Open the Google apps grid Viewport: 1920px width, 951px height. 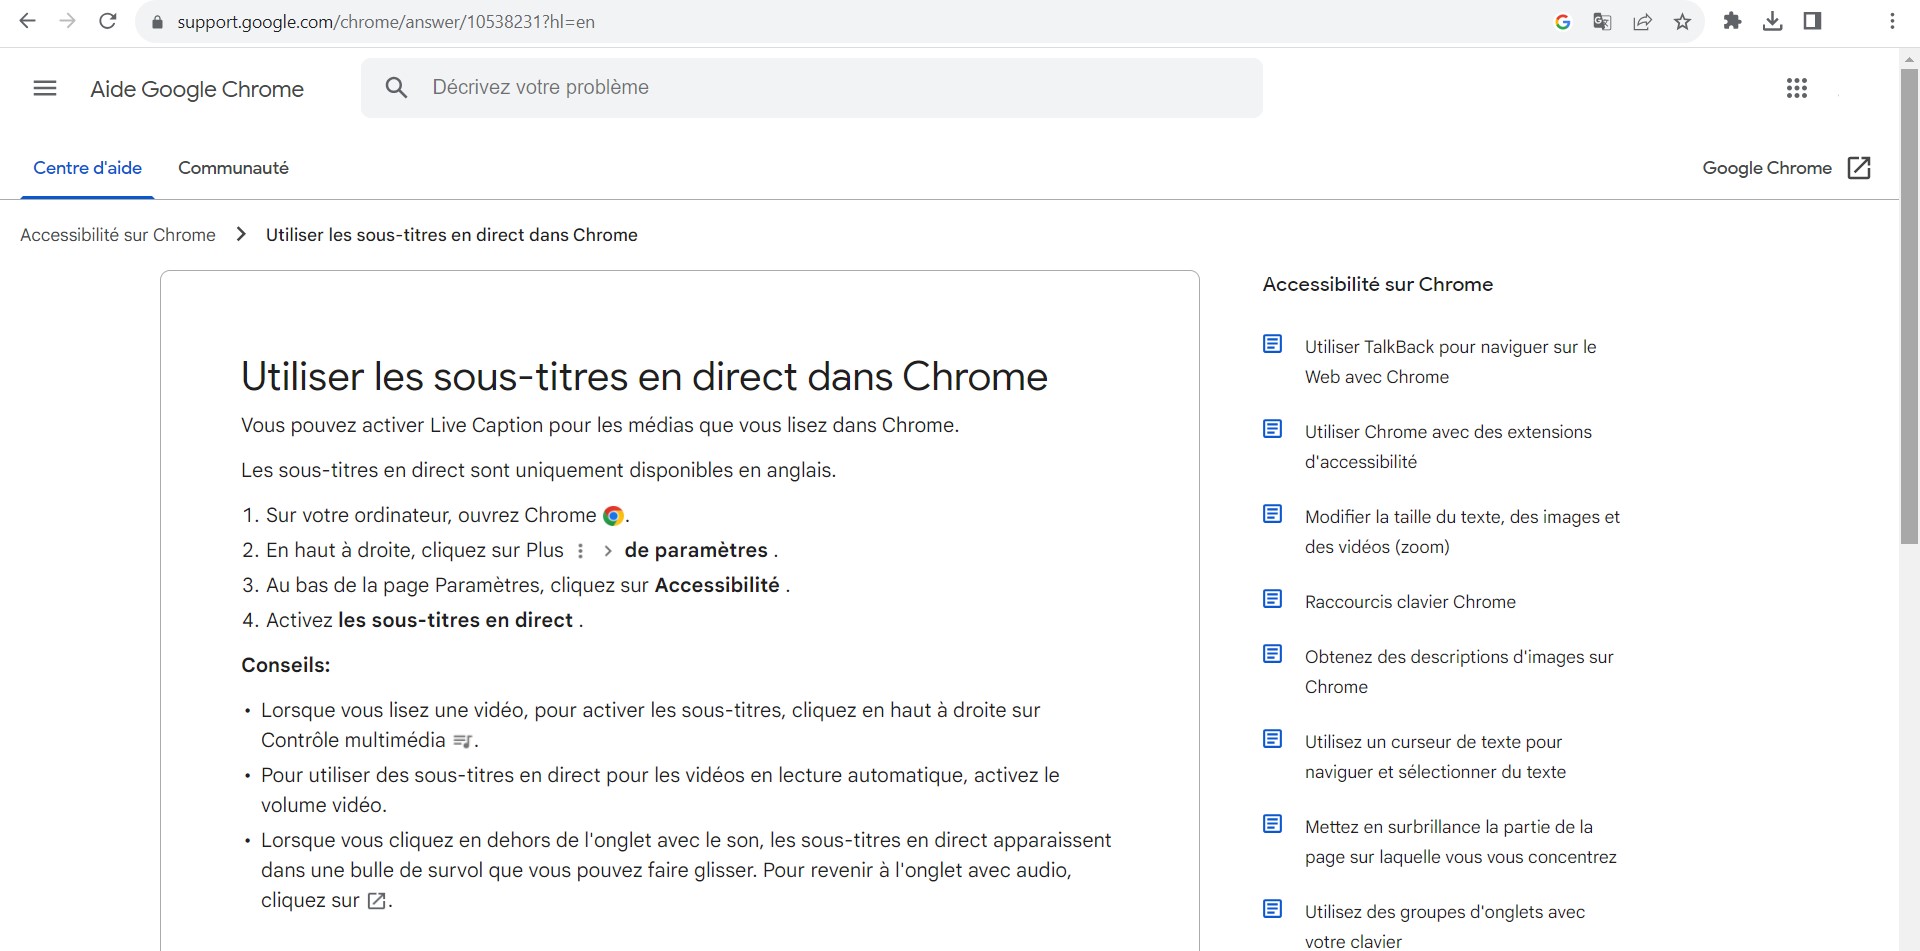pos(1796,88)
